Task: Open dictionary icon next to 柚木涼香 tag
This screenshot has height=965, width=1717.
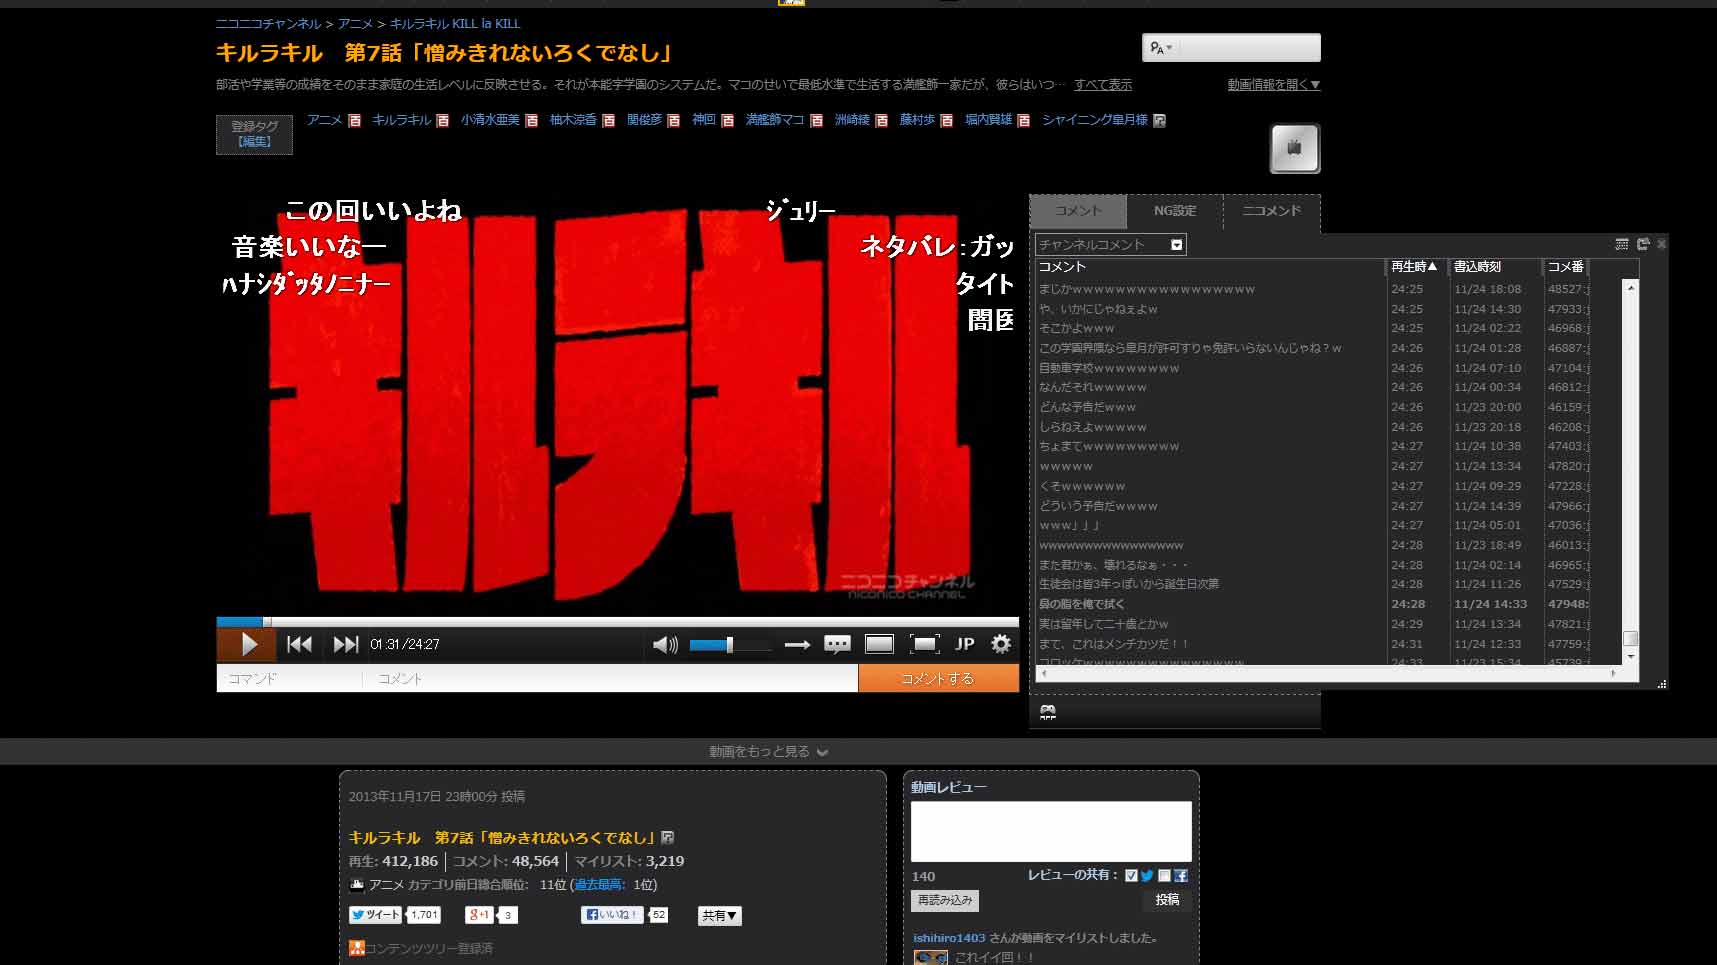Action: pyautogui.click(x=608, y=121)
